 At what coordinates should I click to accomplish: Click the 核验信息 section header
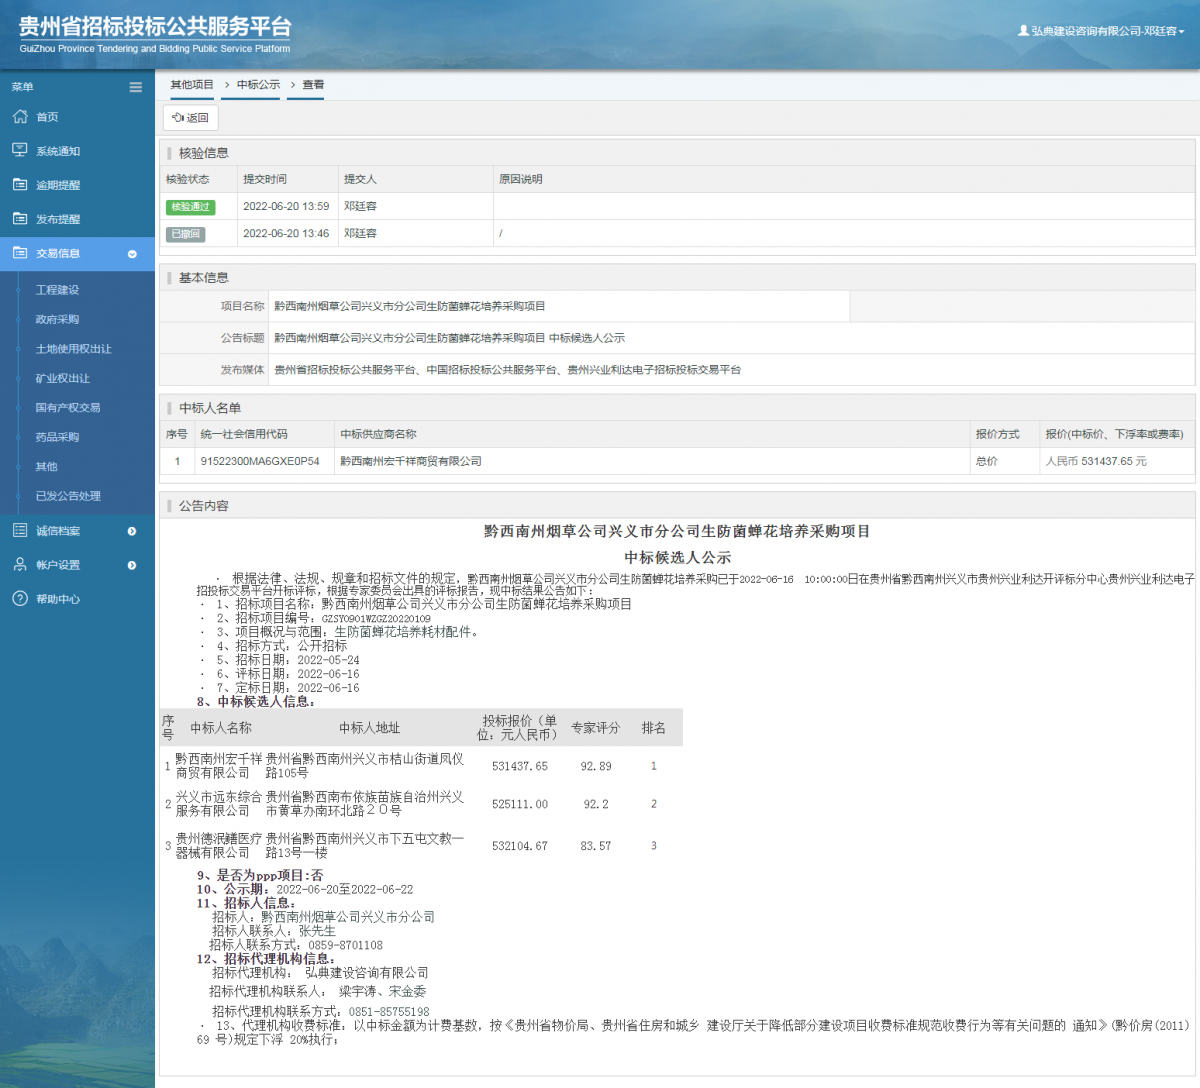pos(204,153)
